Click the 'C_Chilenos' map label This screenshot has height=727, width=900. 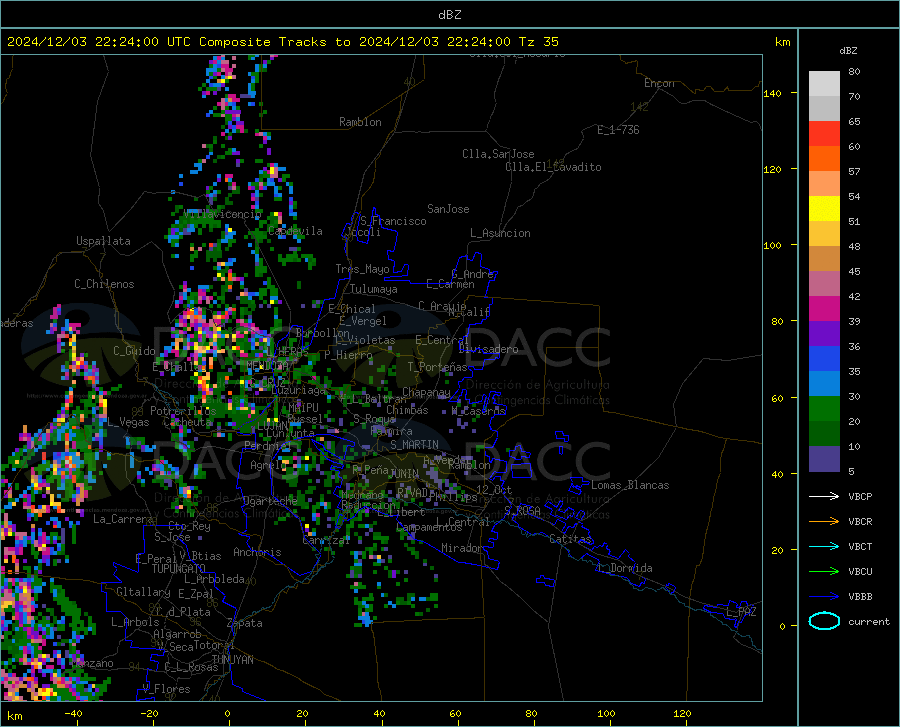pyautogui.click(x=104, y=284)
